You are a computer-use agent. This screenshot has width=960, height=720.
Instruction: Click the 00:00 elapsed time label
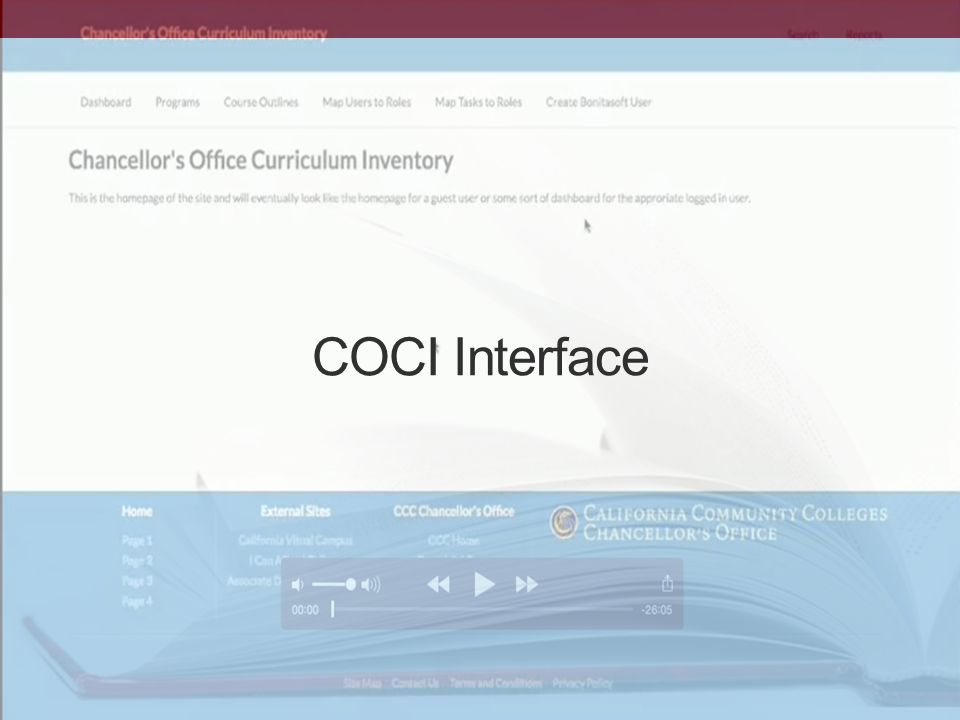point(305,610)
